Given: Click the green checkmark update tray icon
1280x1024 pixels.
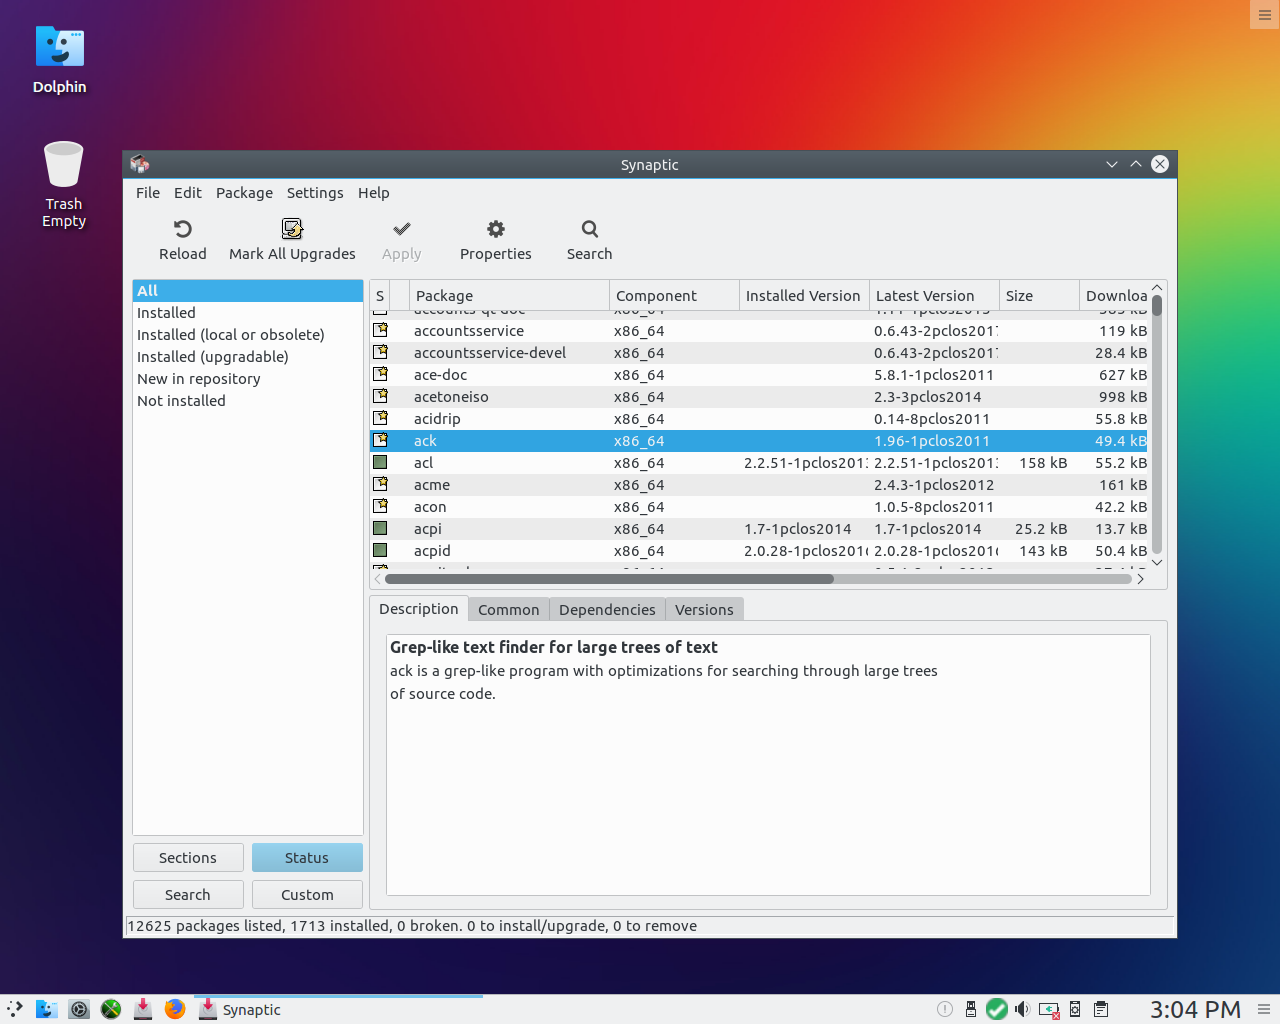Looking at the screenshot, I should [x=997, y=1009].
